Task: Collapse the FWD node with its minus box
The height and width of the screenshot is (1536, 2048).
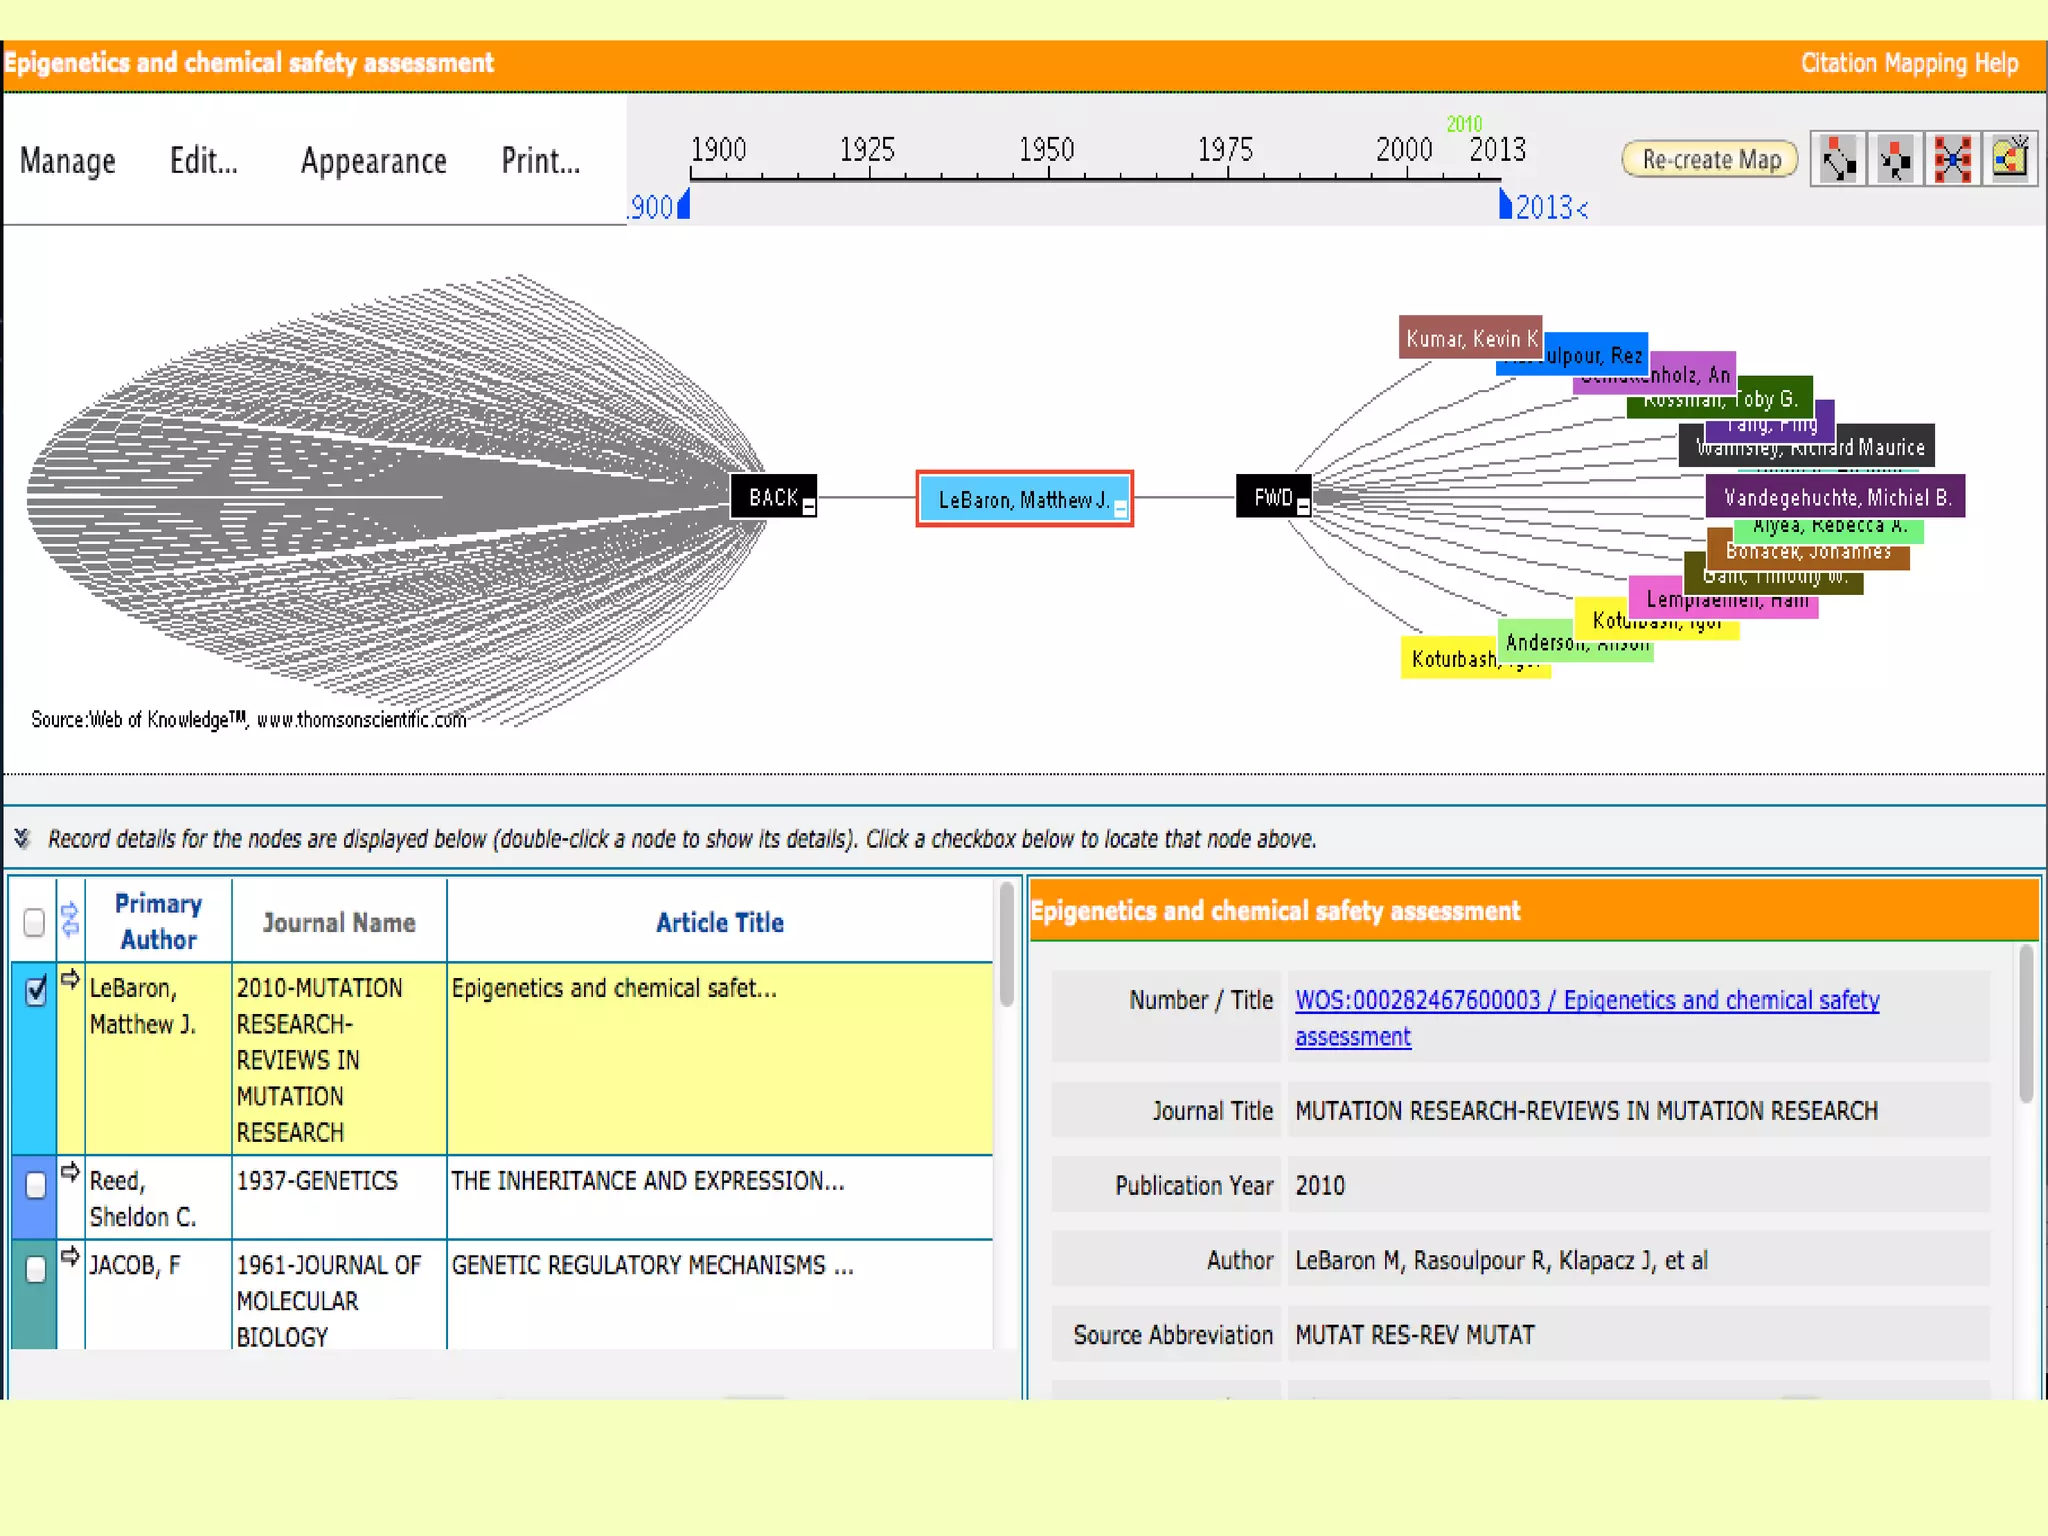Action: [1303, 508]
